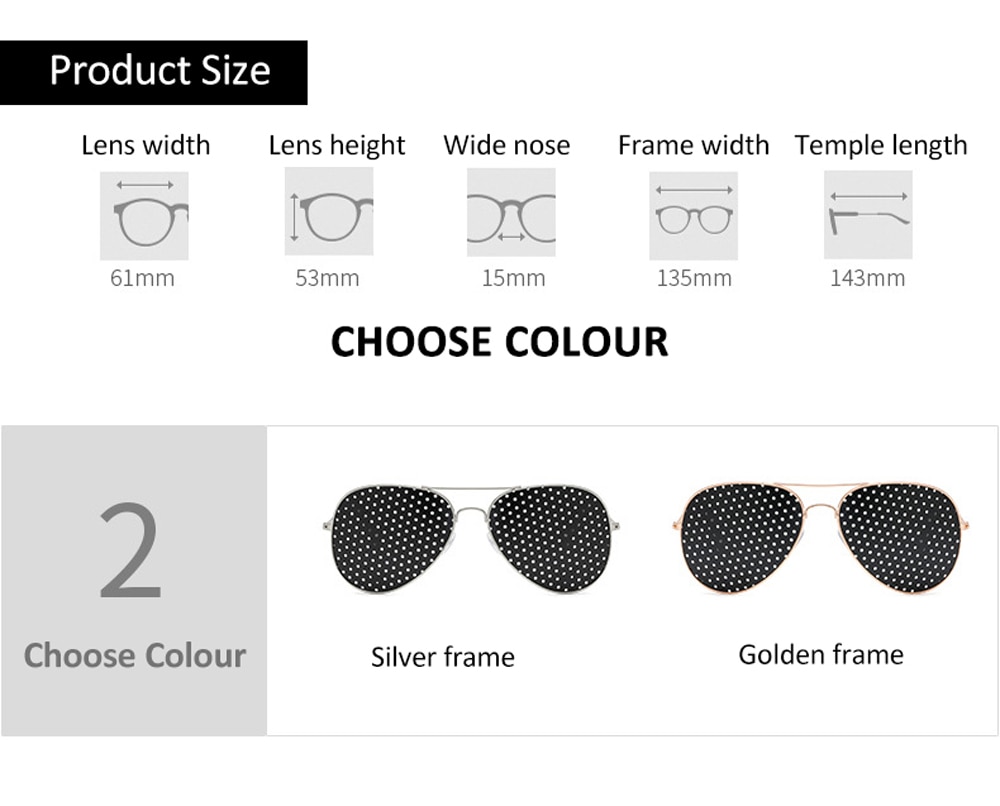This screenshot has width=1000, height=806.
Task: Click the 61mm measurement text
Action: (x=142, y=278)
